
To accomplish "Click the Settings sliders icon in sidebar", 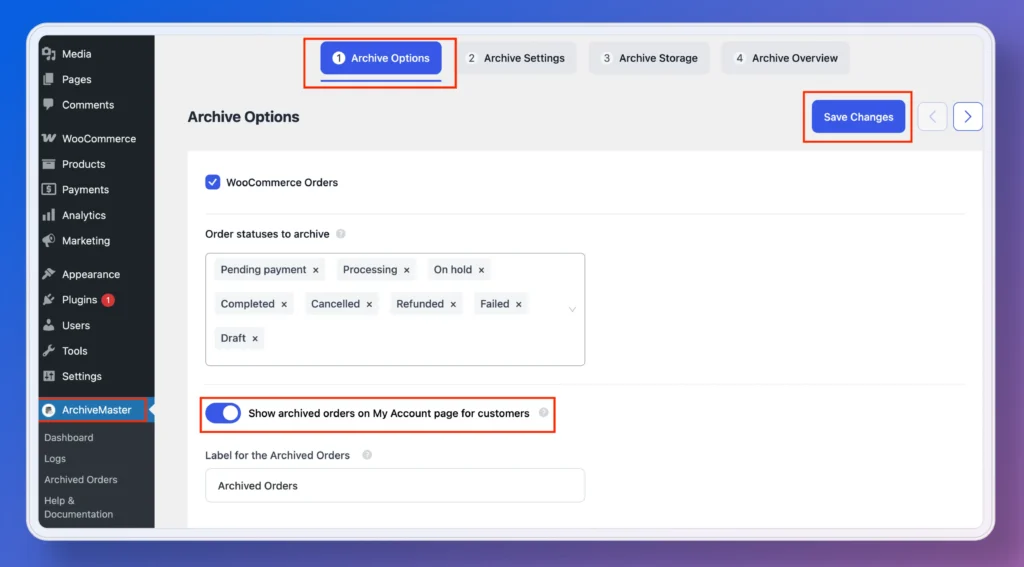I will pyautogui.click(x=49, y=376).
